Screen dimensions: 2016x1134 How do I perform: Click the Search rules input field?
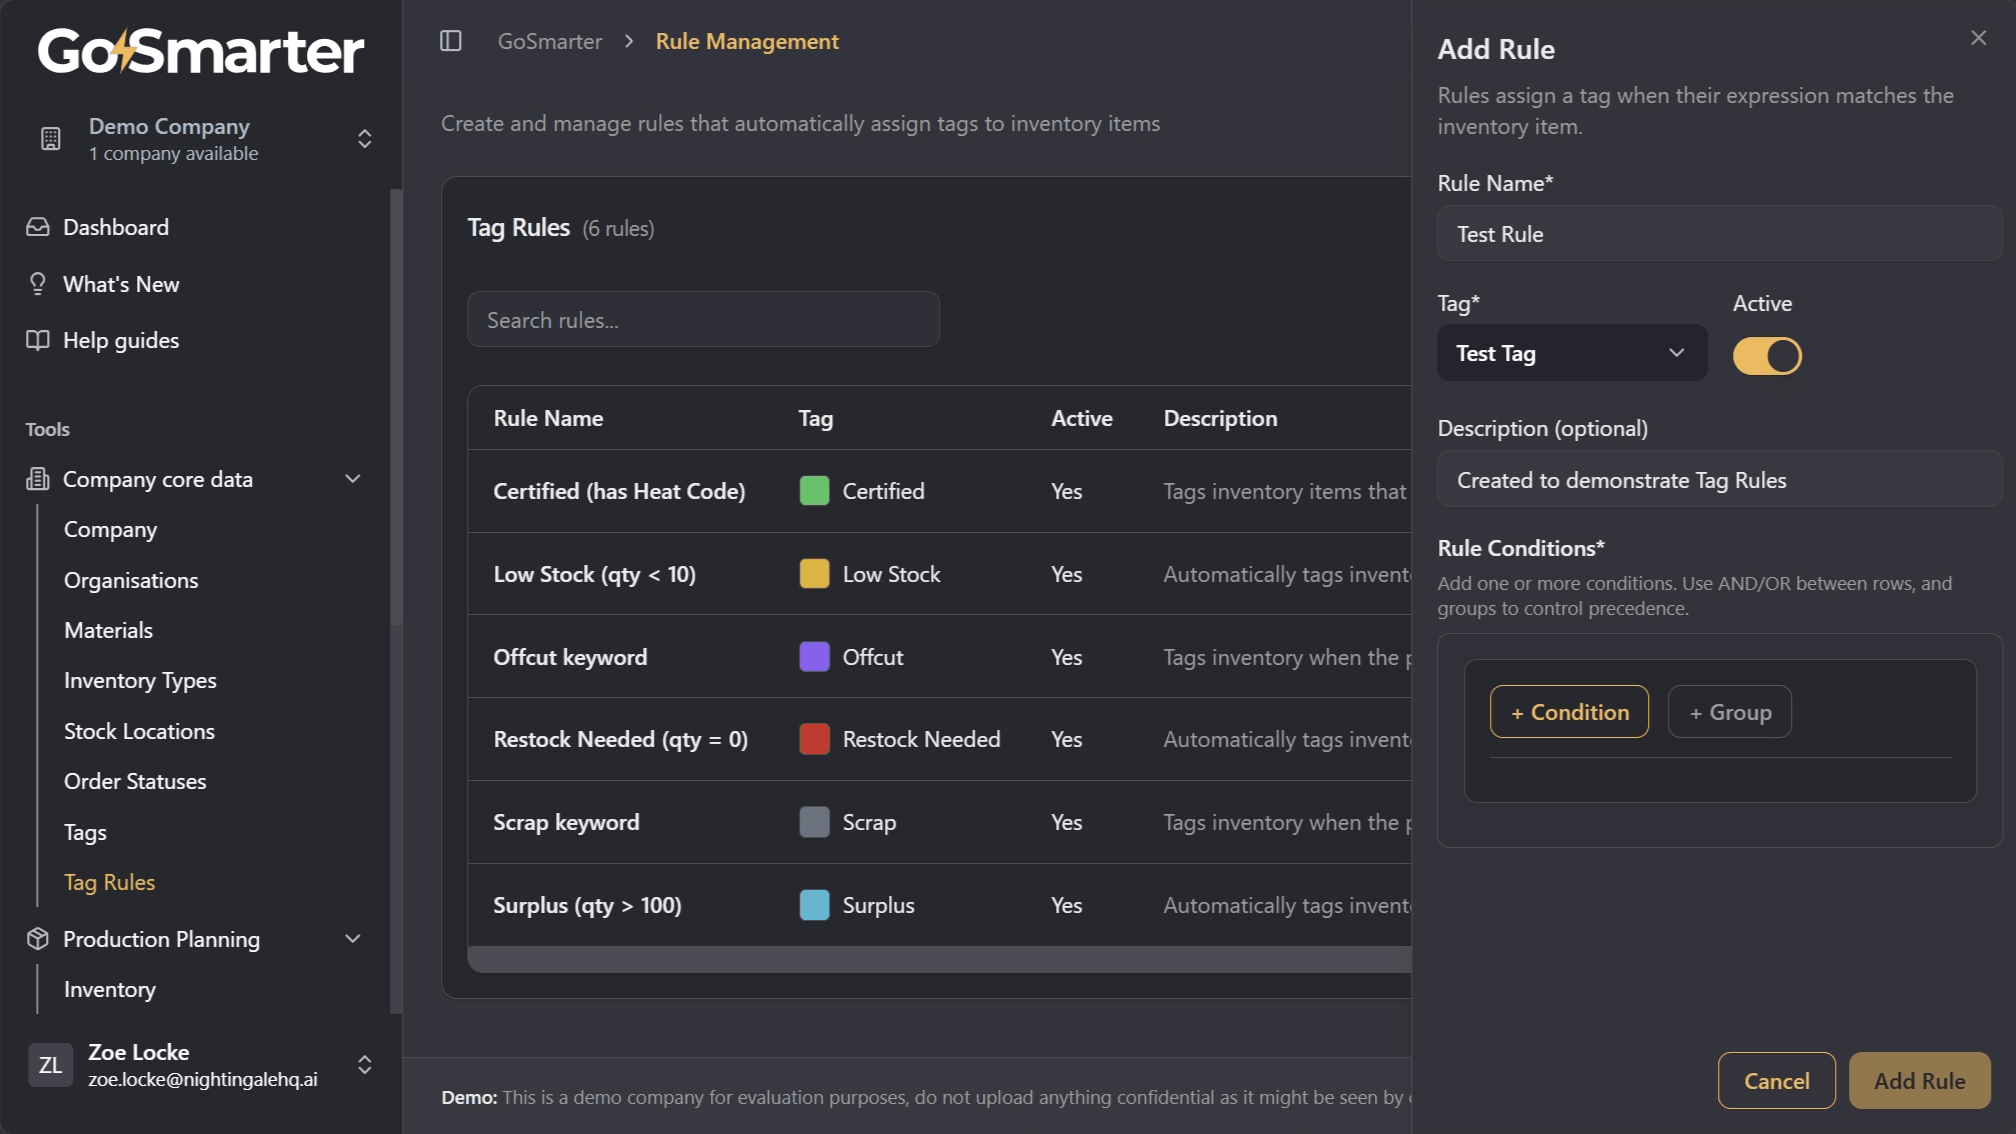703,319
